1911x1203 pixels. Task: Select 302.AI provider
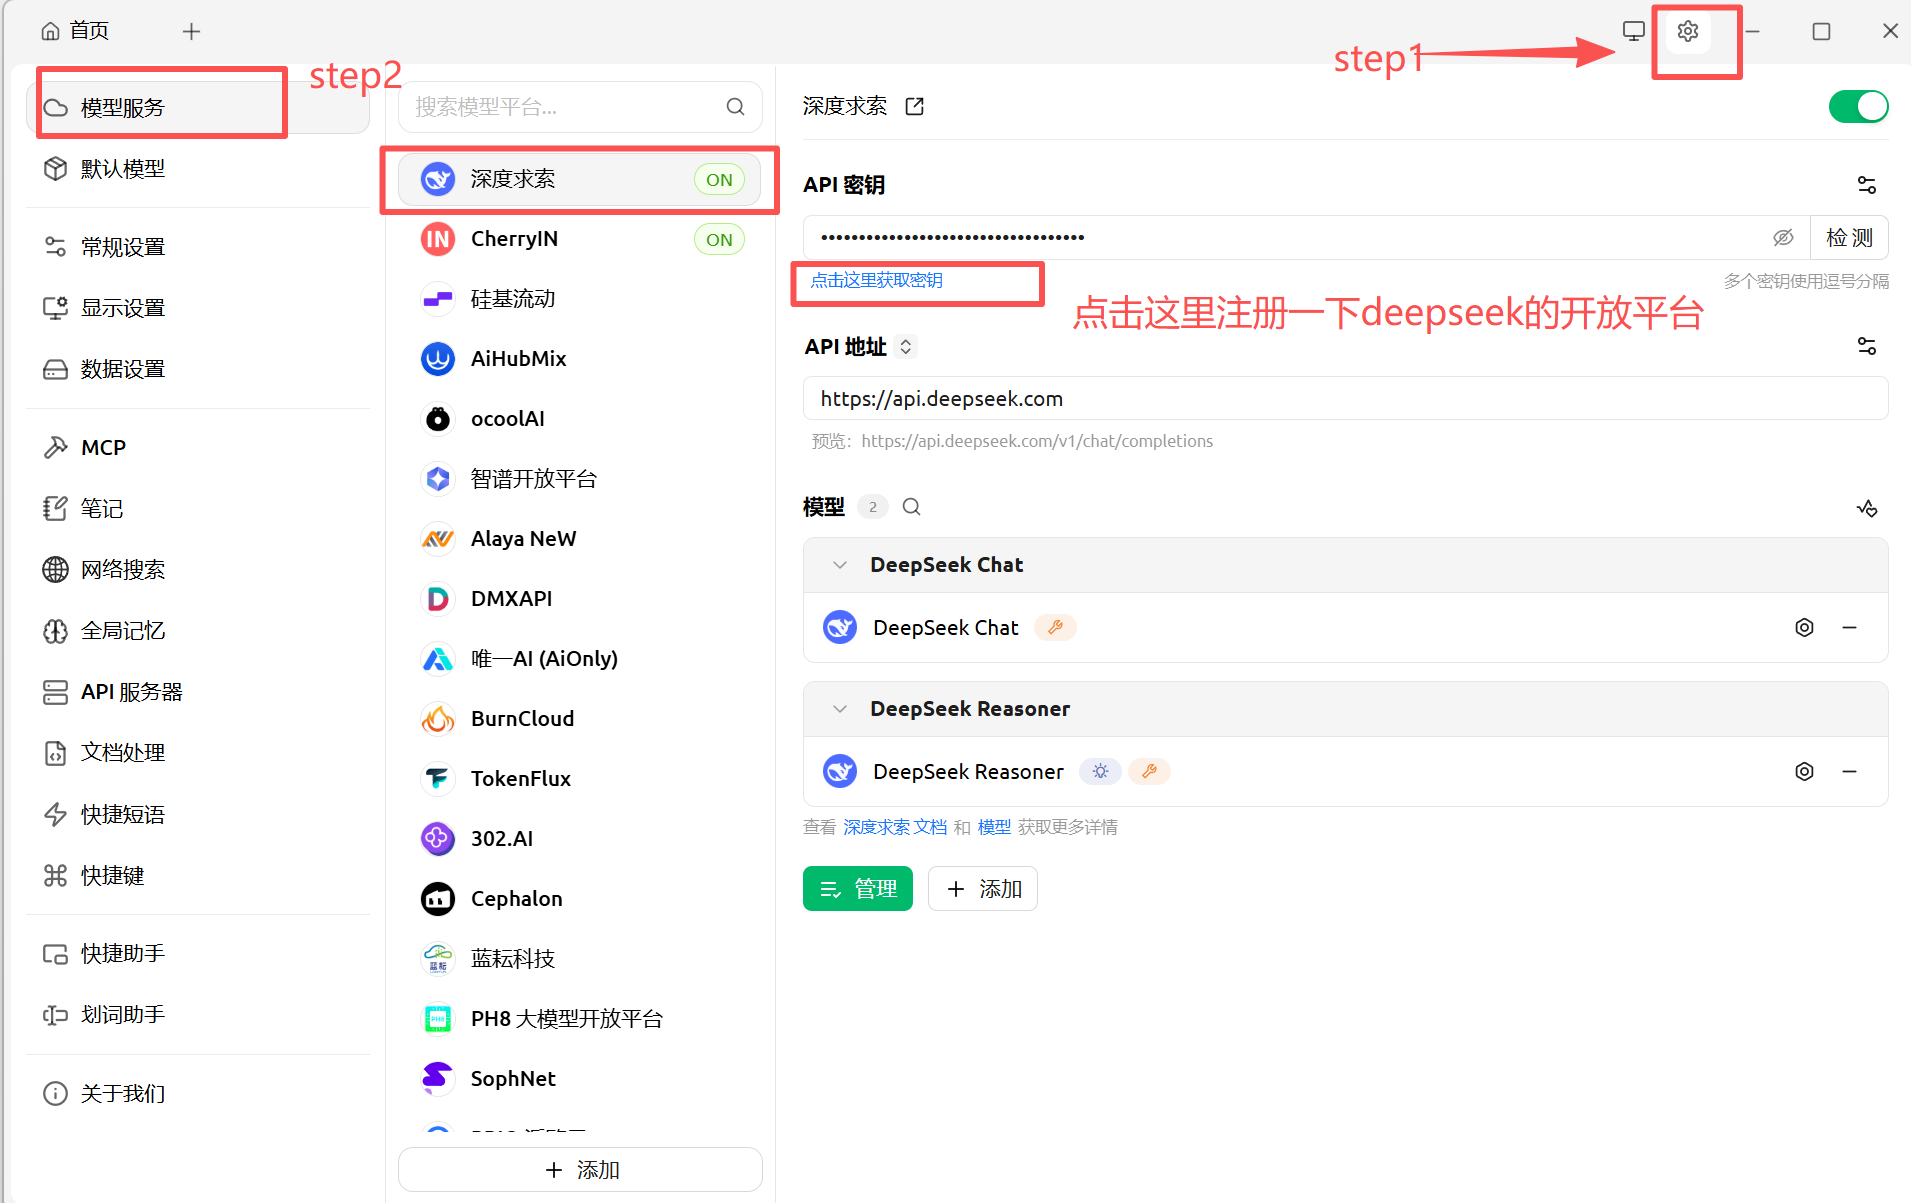point(580,839)
